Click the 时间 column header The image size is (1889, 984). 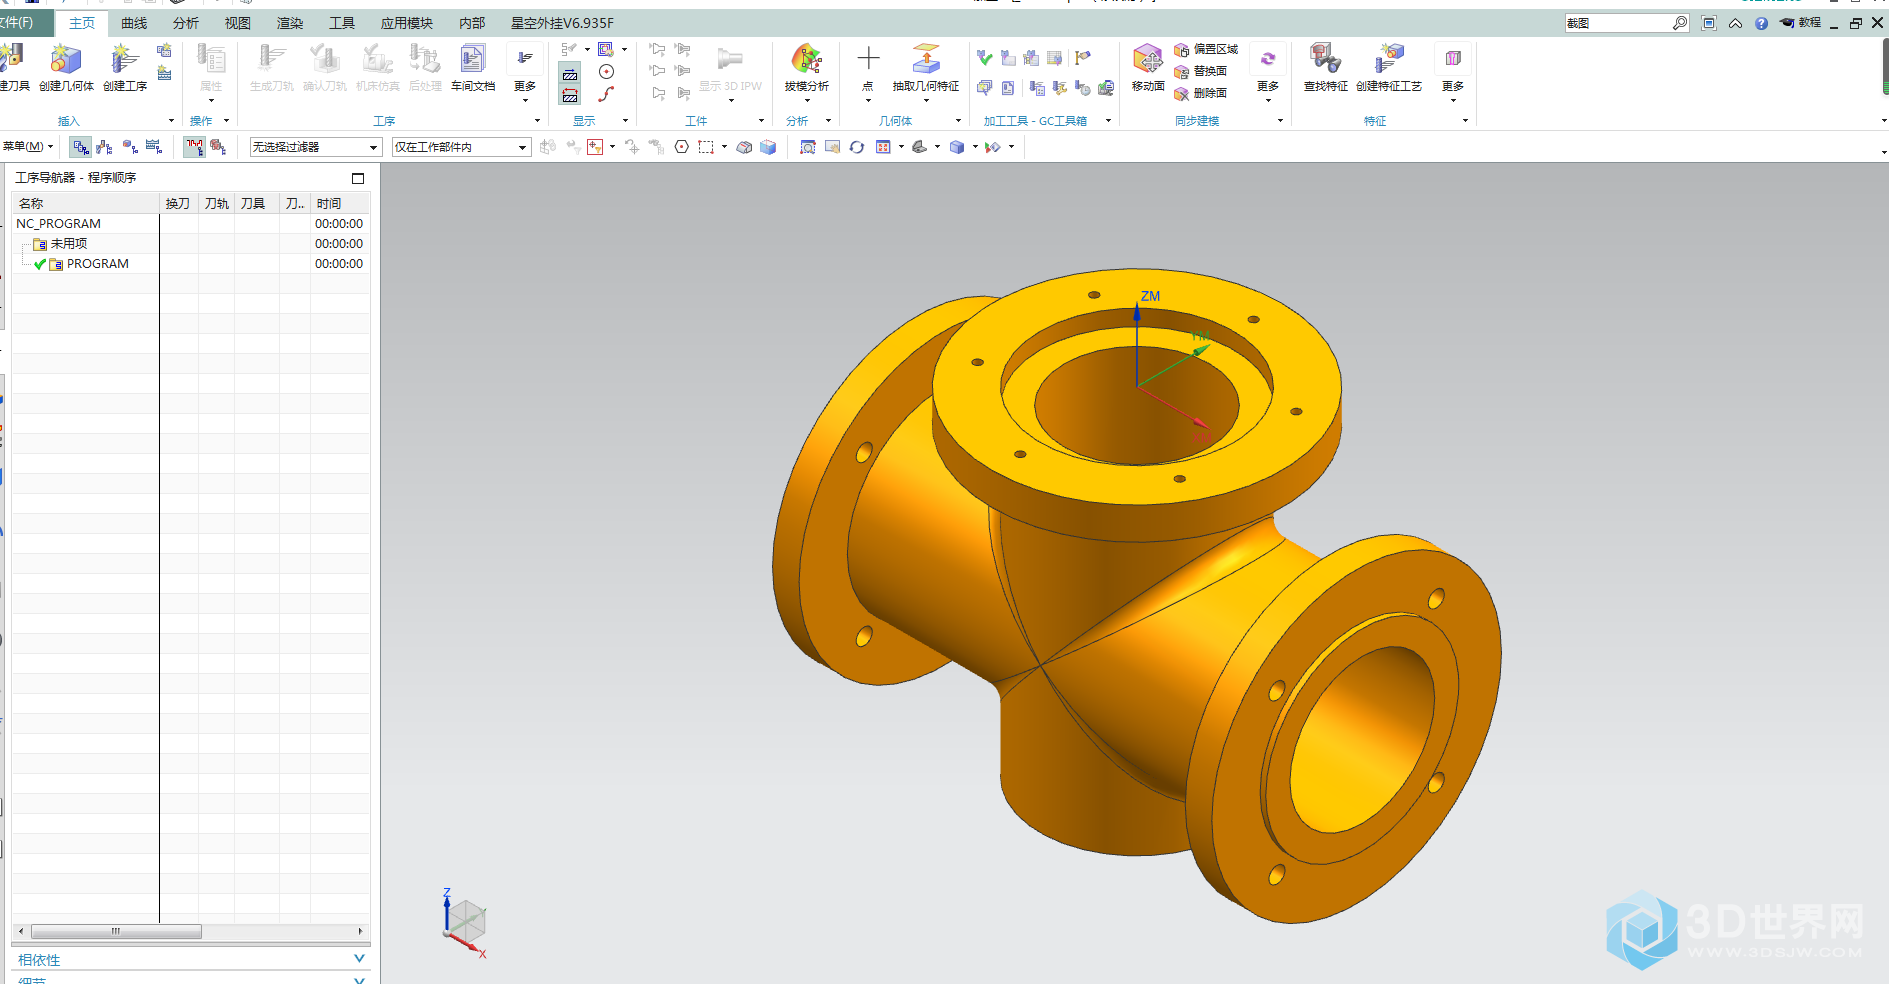[x=339, y=203]
